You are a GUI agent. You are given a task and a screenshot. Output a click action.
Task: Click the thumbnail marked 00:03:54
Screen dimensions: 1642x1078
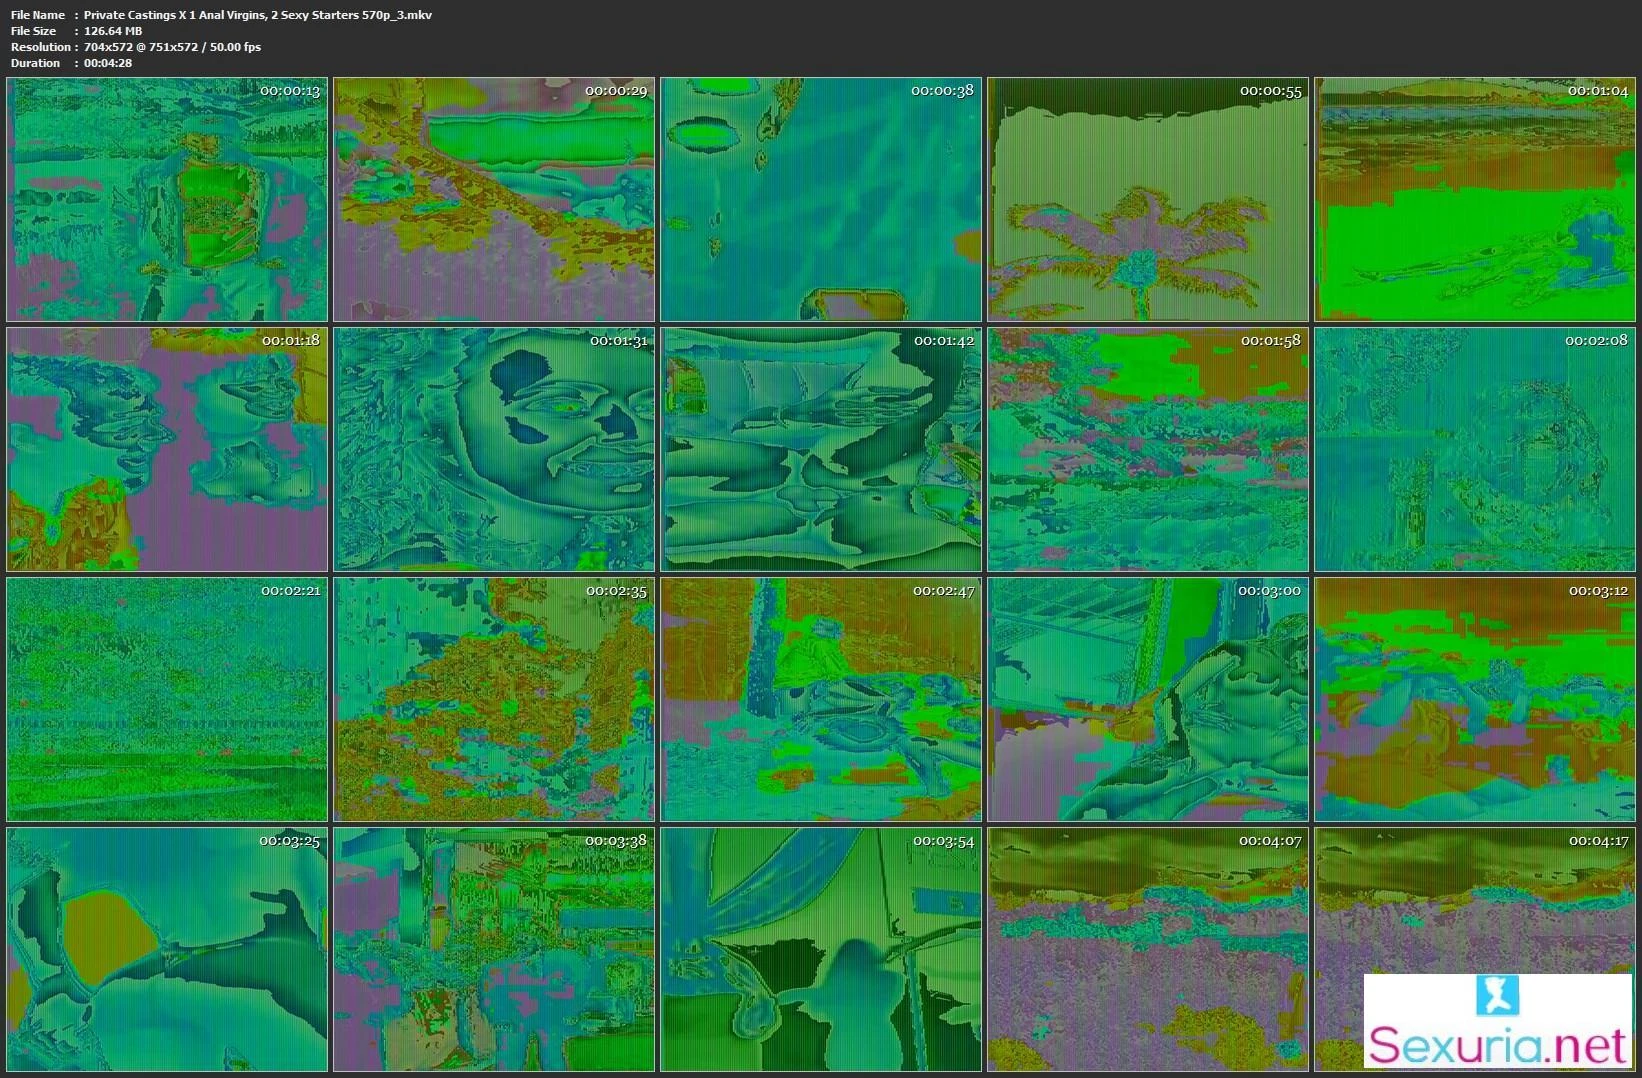point(821,949)
